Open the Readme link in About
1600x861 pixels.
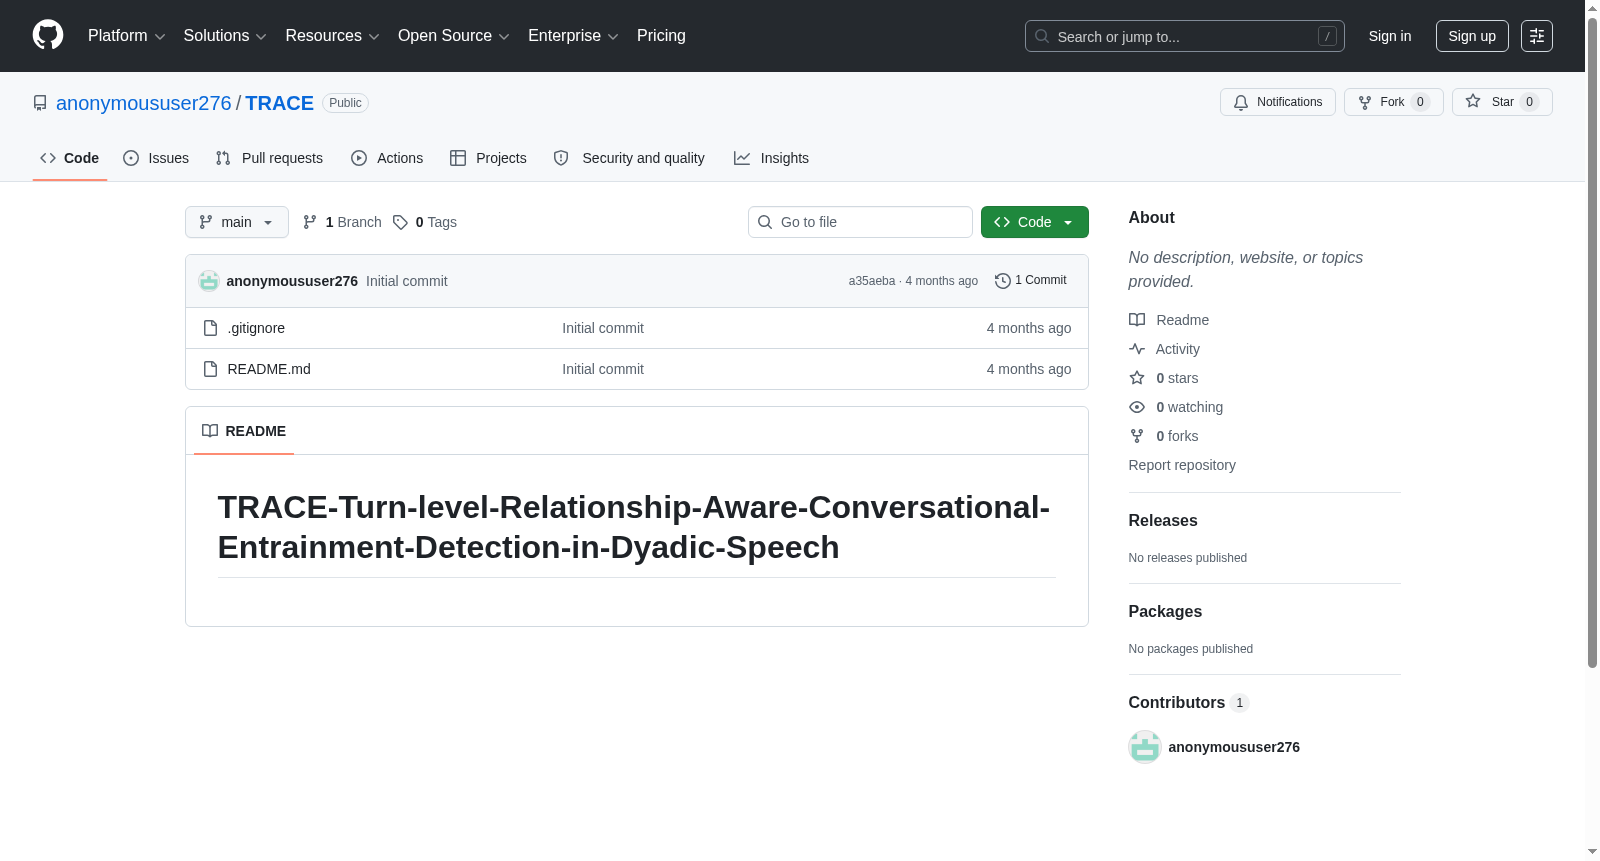1169,320
